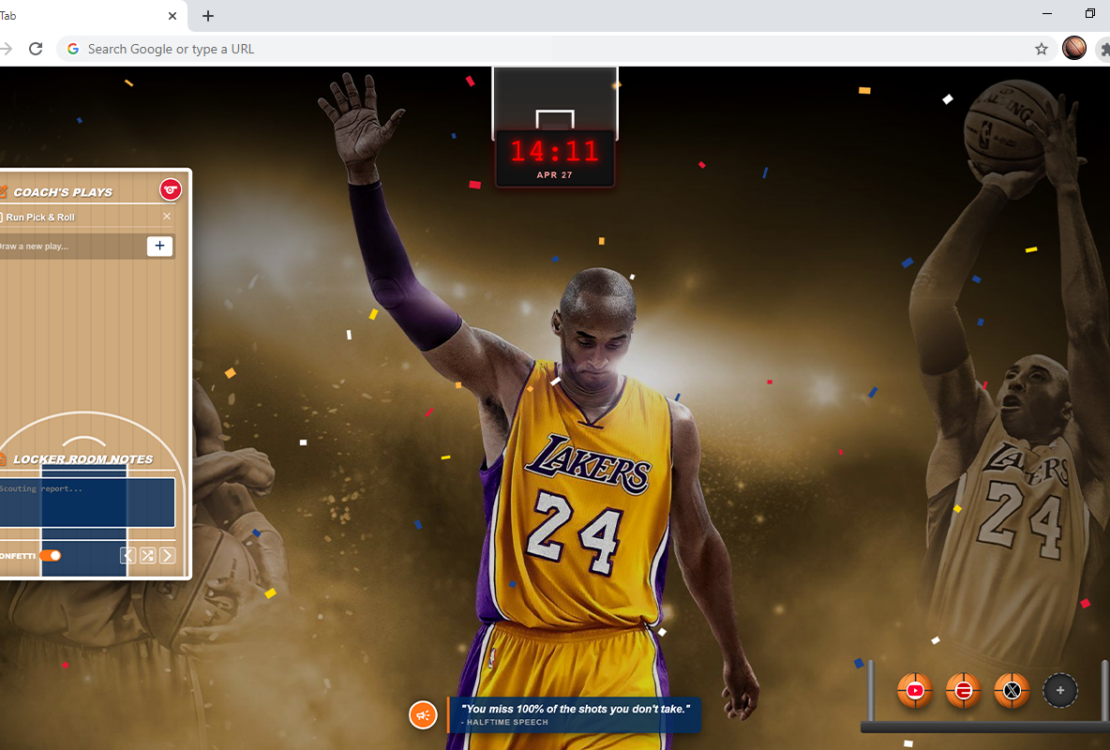Bookmark this page with the star icon
Image resolution: width=1110 pixels, height=750 pixels.
1041,49
